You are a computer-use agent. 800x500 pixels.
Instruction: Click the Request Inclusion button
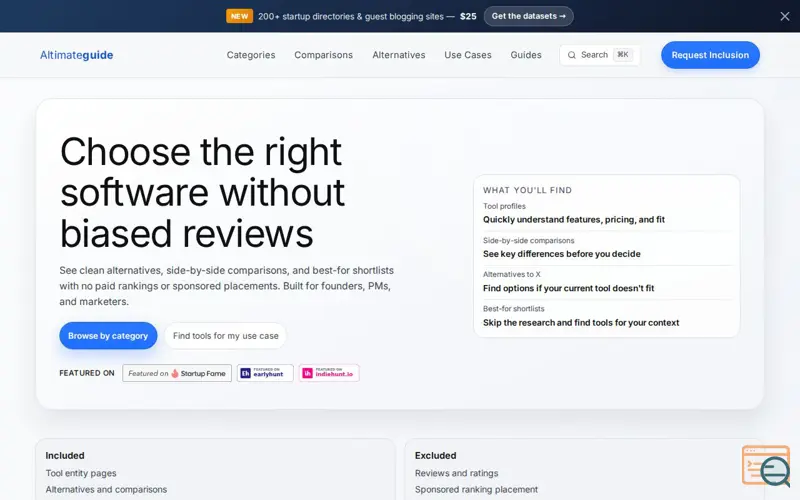pyautogui.click(x=710, y=55)
